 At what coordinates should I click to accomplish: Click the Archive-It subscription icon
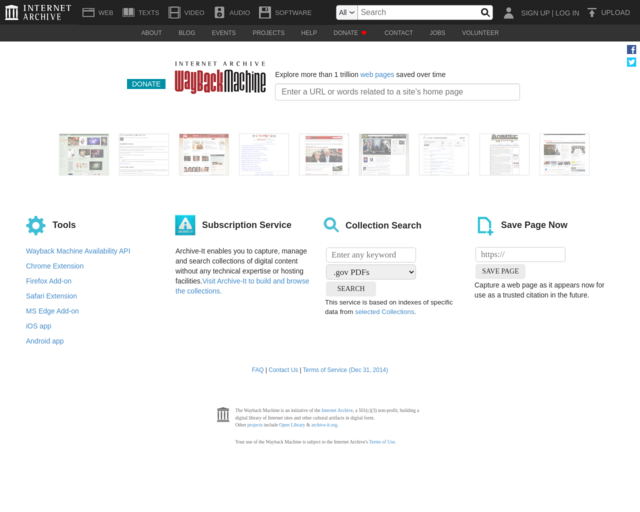[x=185, y=225]
